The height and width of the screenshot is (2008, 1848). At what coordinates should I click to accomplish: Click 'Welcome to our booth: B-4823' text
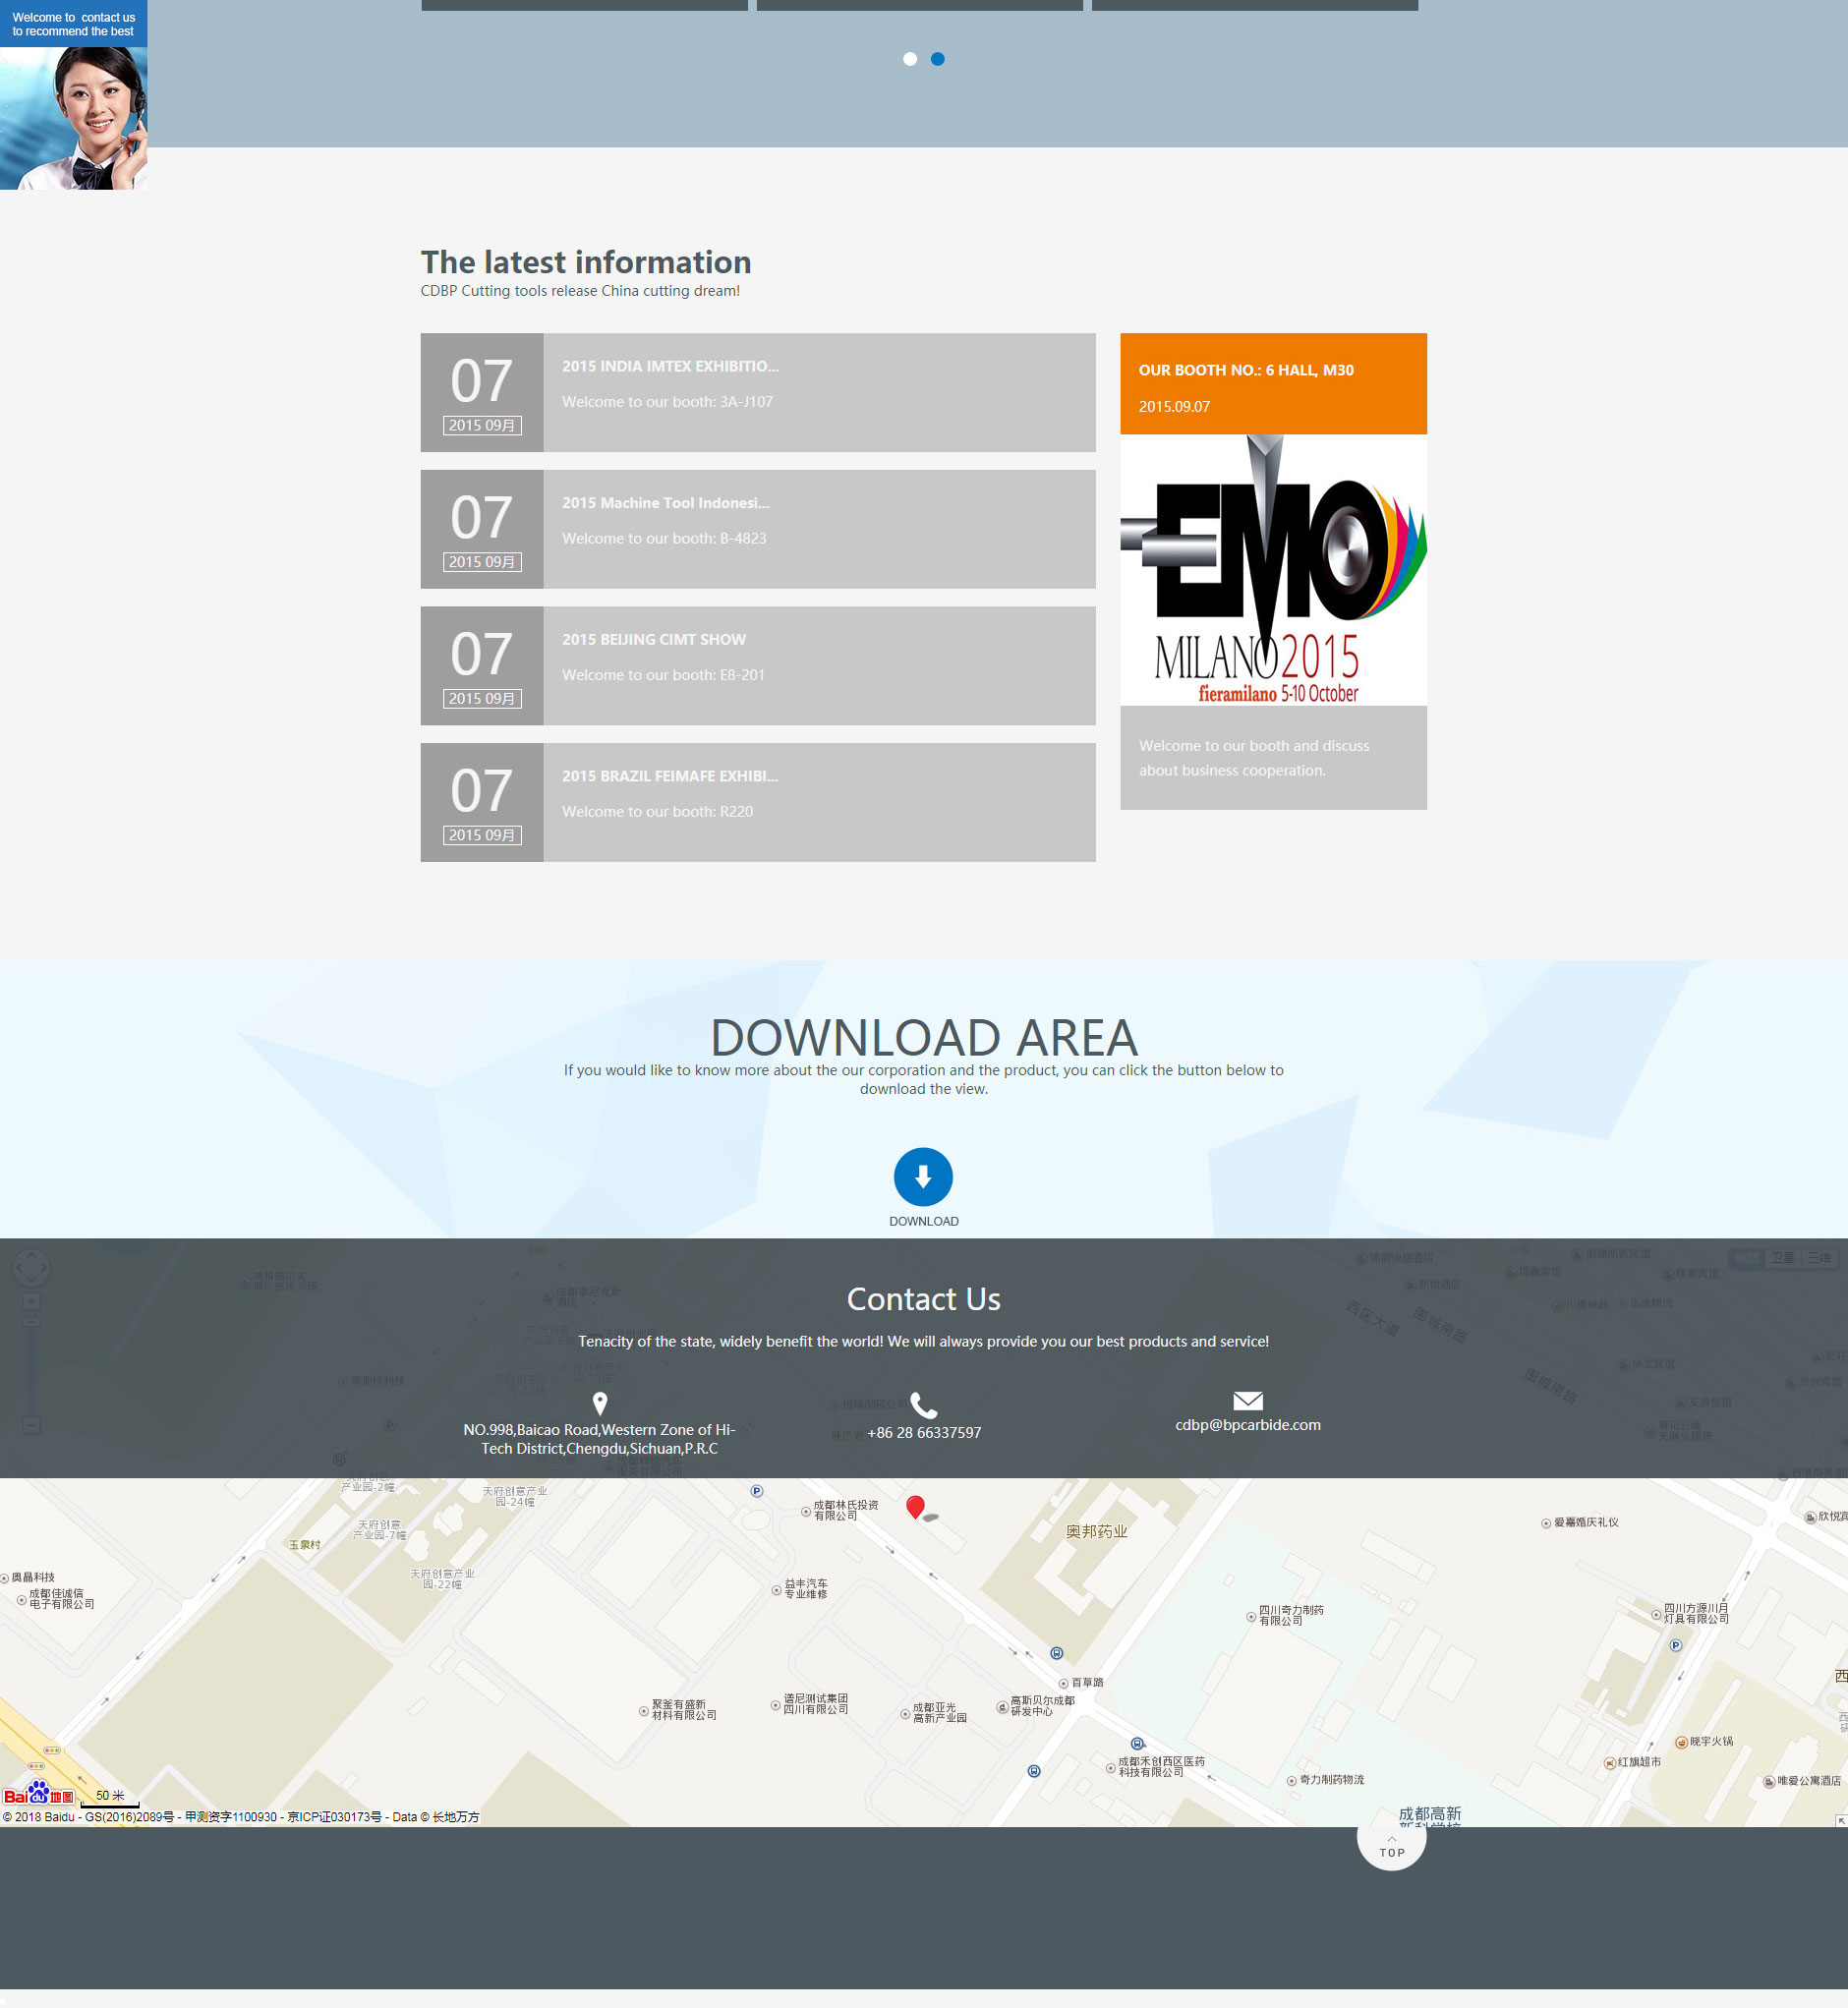(x=664, y=538)
